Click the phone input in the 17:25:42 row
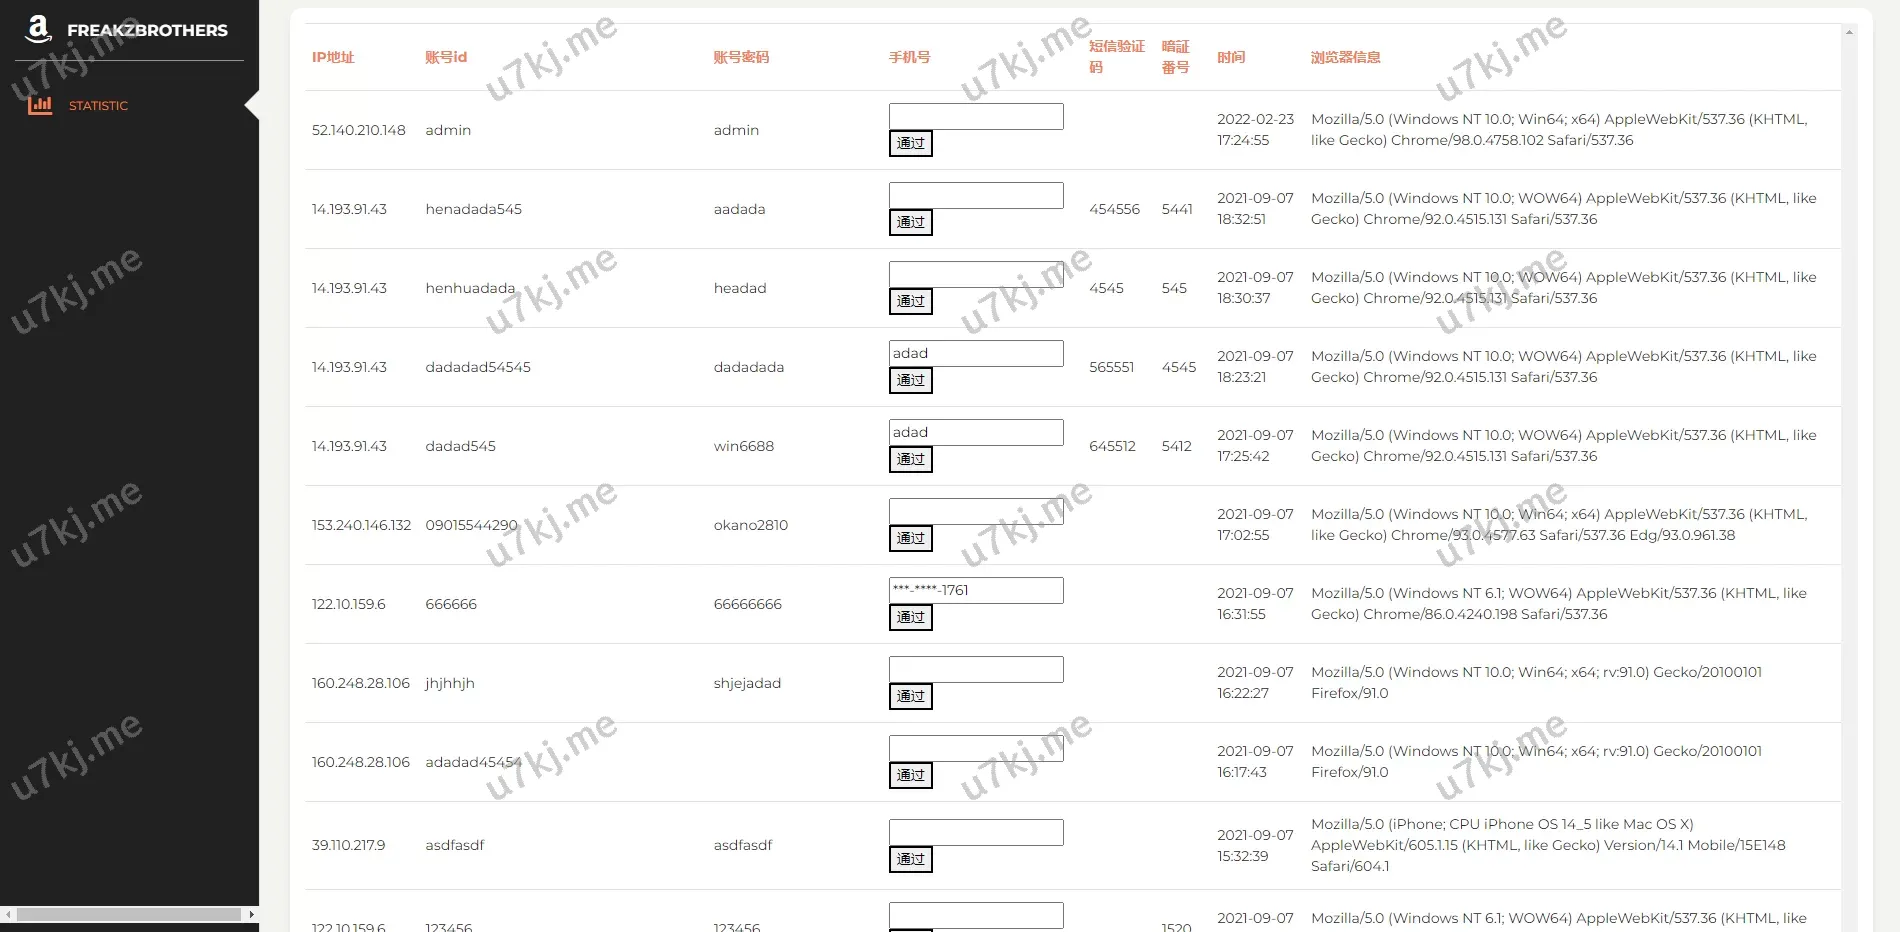The height and width of the screenshot is (932, 1900). (x=975, y=432)
